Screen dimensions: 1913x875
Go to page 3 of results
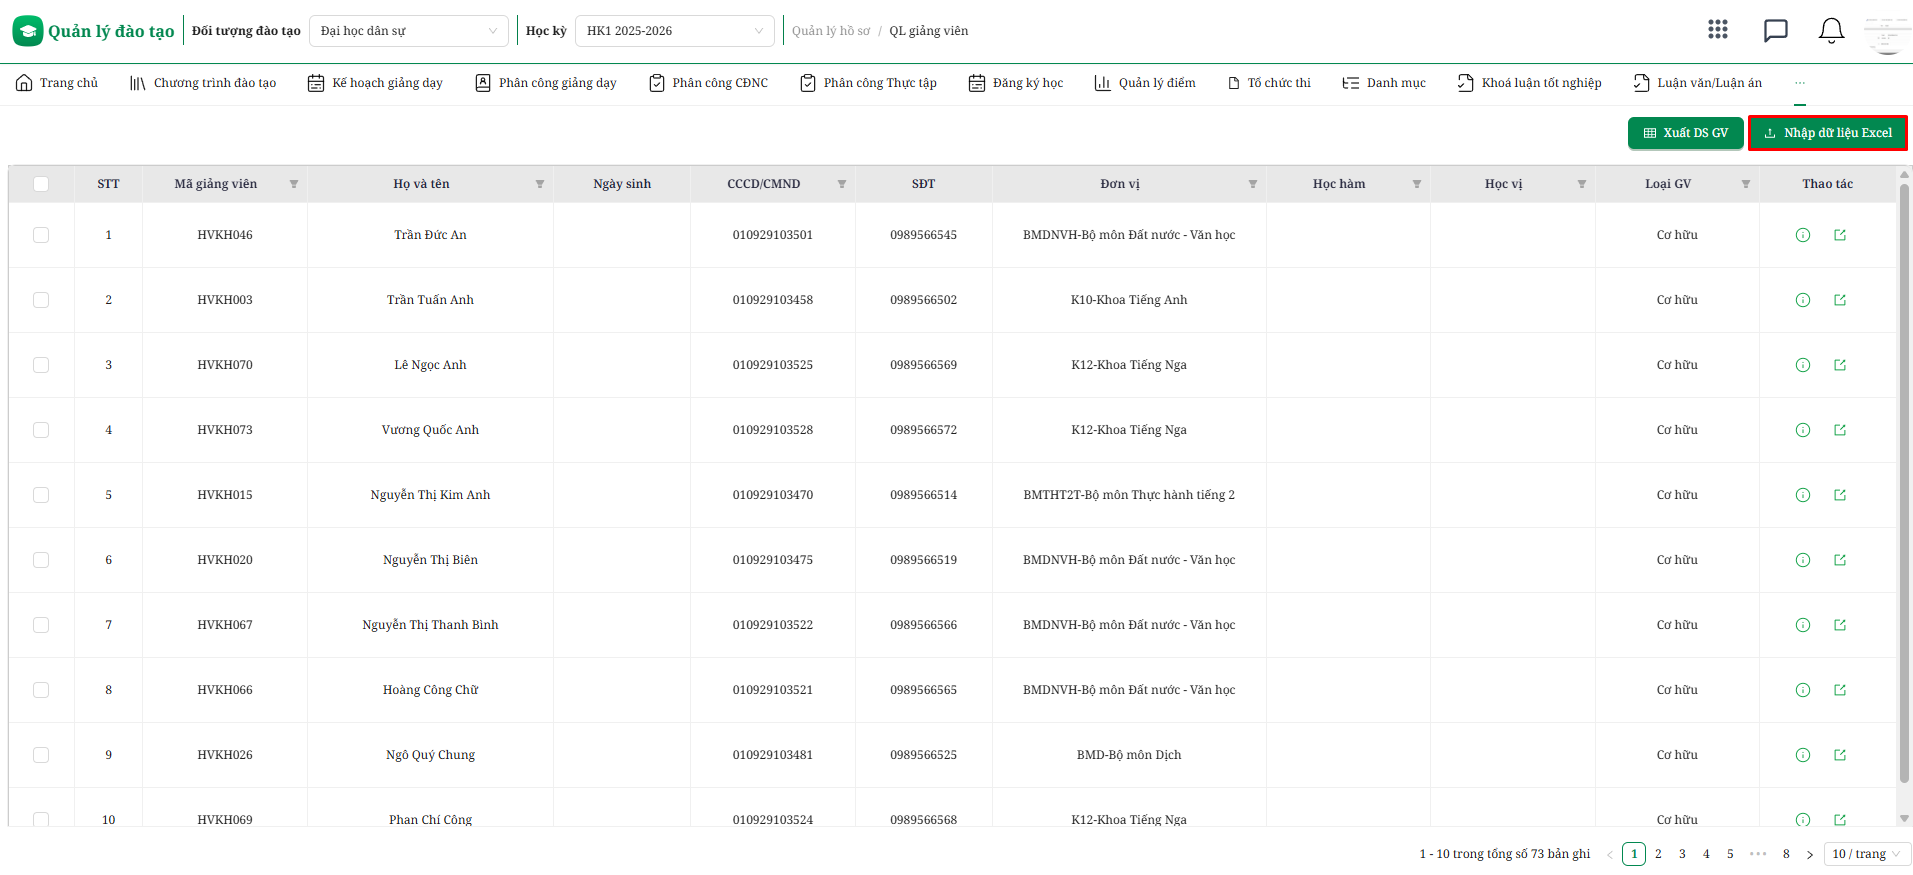[x=1682, y=854]
